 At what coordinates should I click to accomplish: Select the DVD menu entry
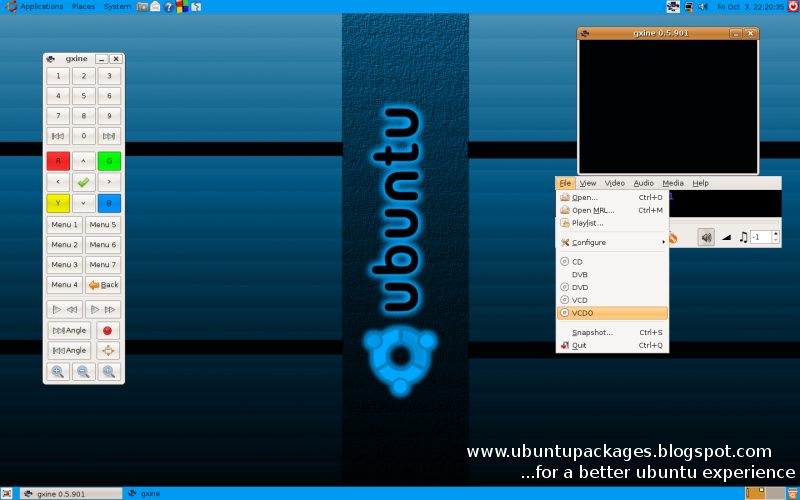612,287
